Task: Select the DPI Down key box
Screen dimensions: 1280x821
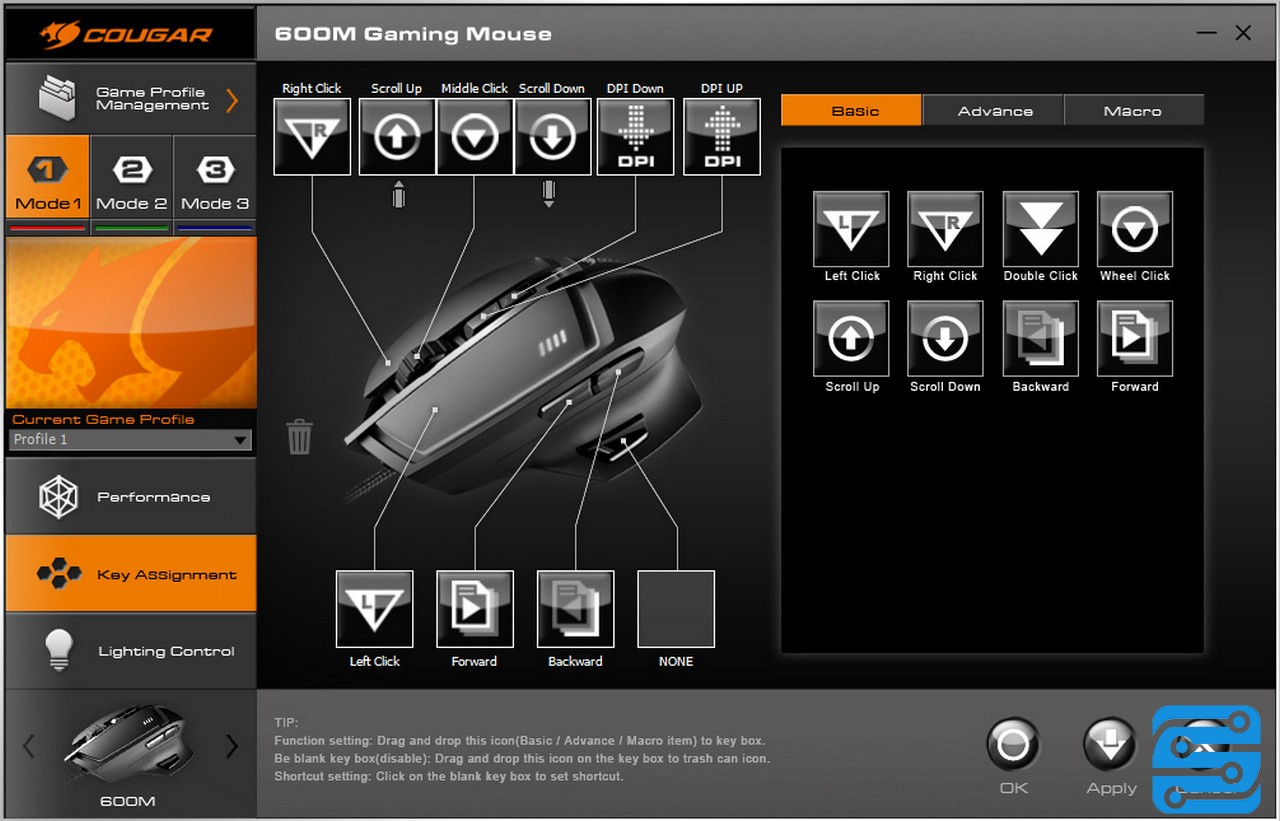Action: [x=636, y=137]
